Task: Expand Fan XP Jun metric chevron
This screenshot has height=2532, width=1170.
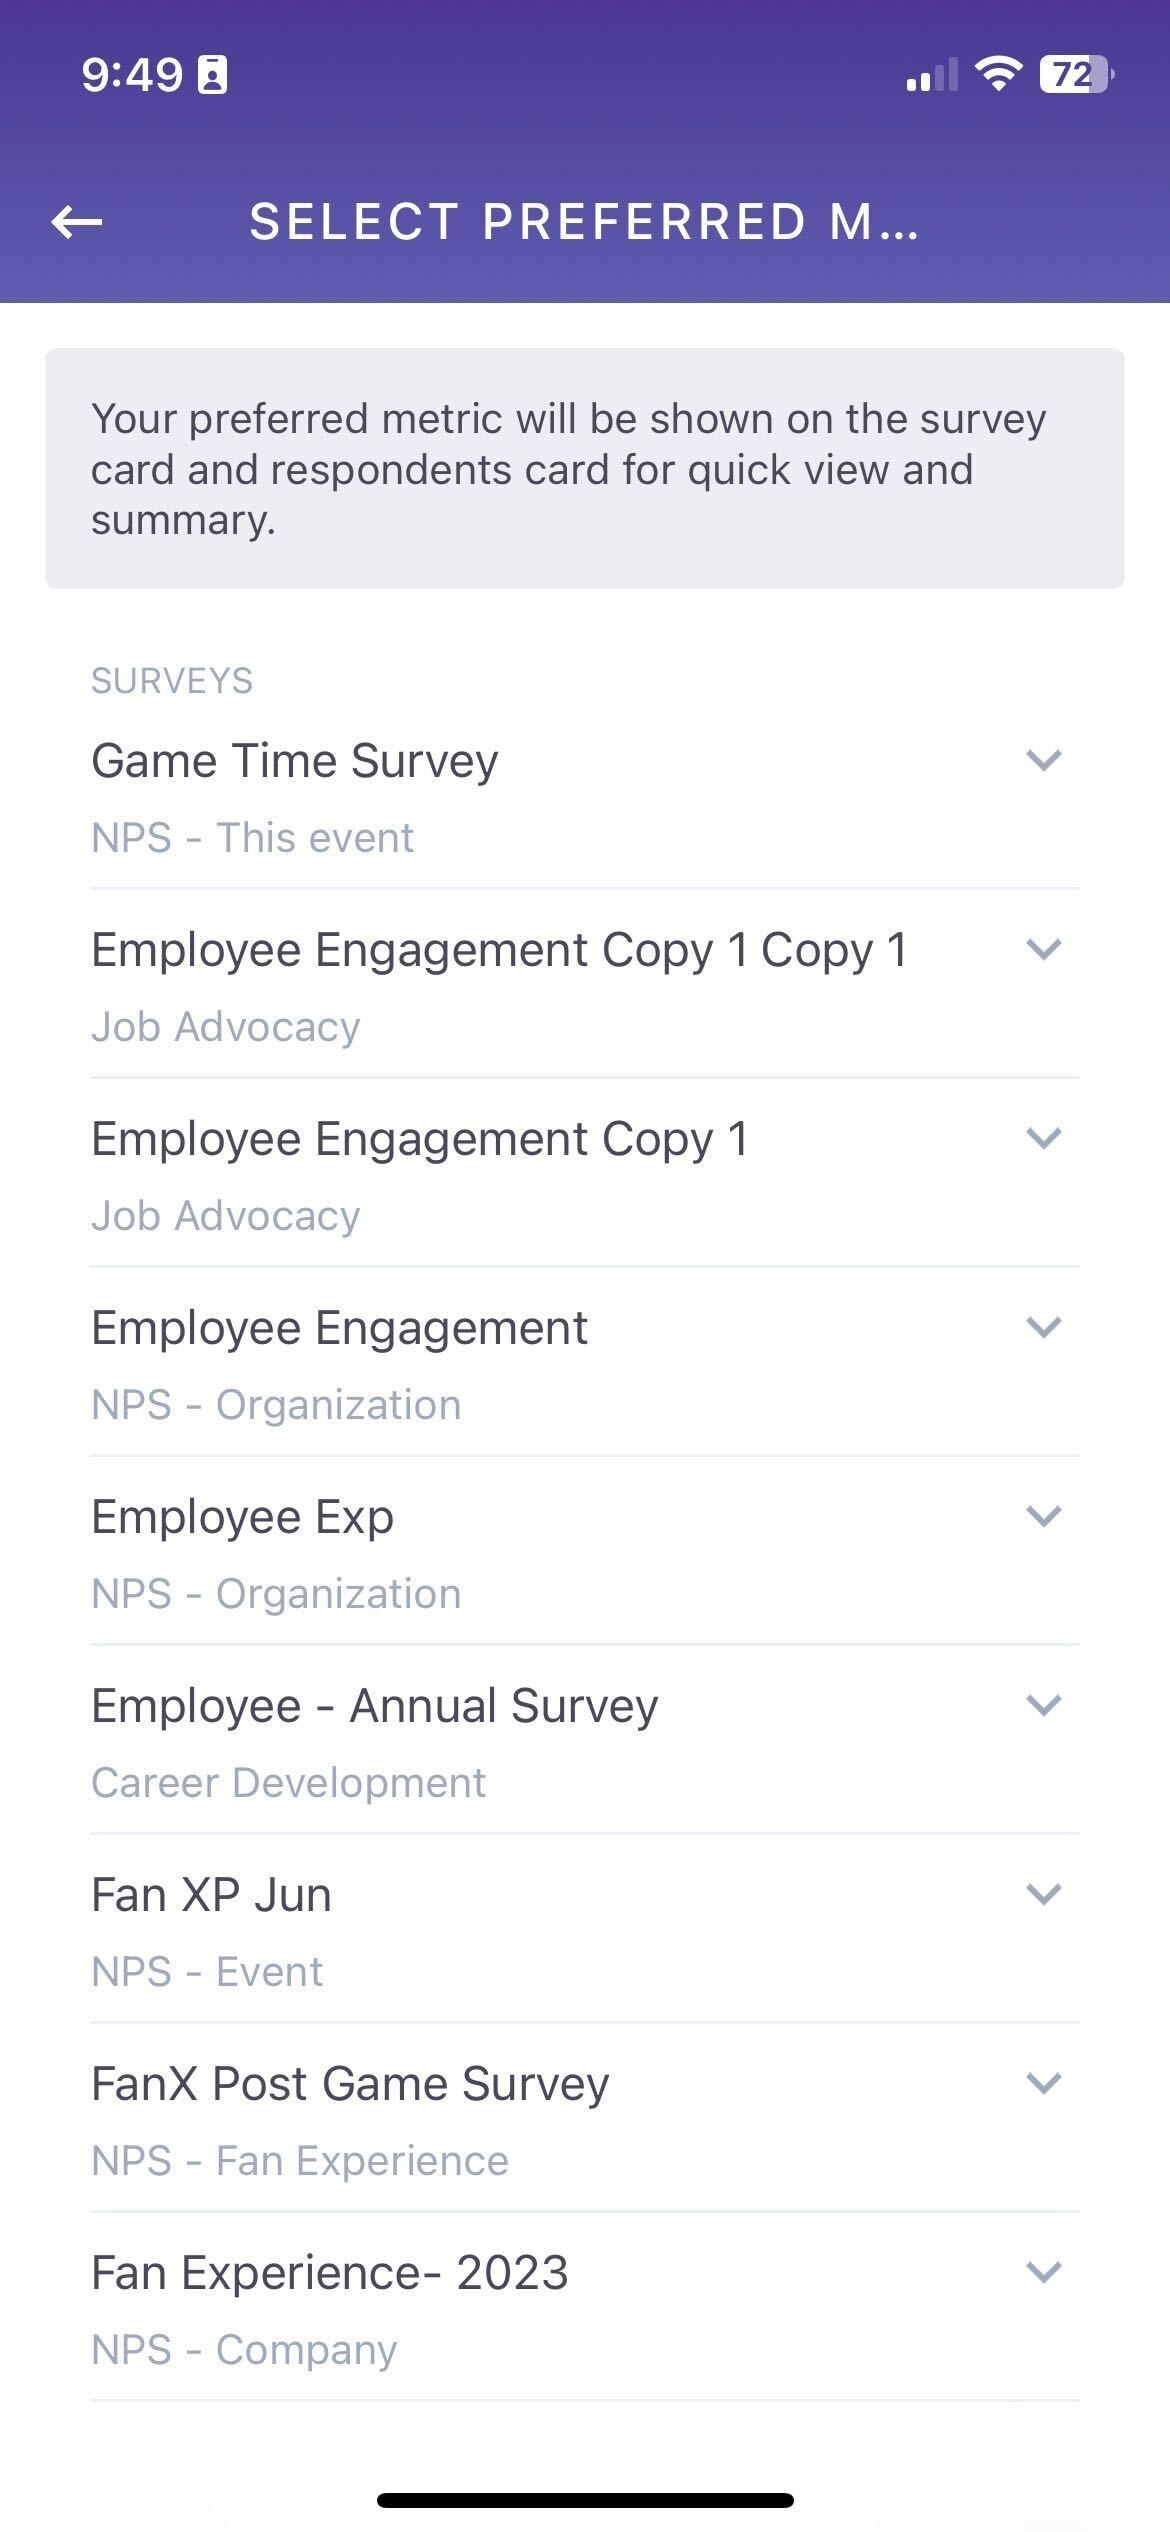Action: point(1043,1894)
